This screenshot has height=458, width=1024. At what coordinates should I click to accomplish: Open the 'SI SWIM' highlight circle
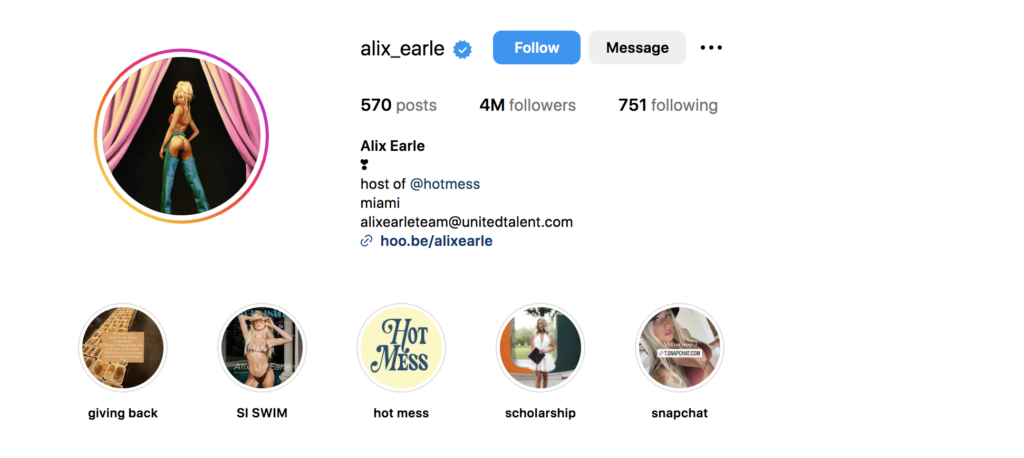262,347
